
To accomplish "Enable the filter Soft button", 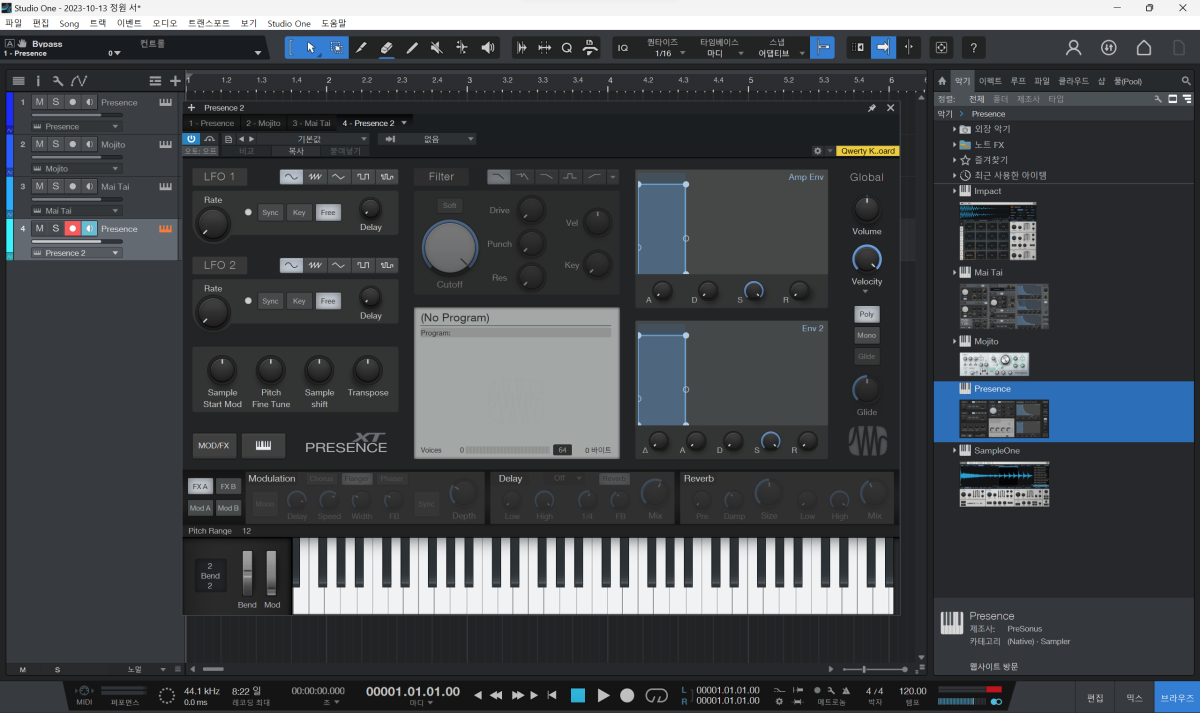I will pyautogui.click(x=449, y=205).
